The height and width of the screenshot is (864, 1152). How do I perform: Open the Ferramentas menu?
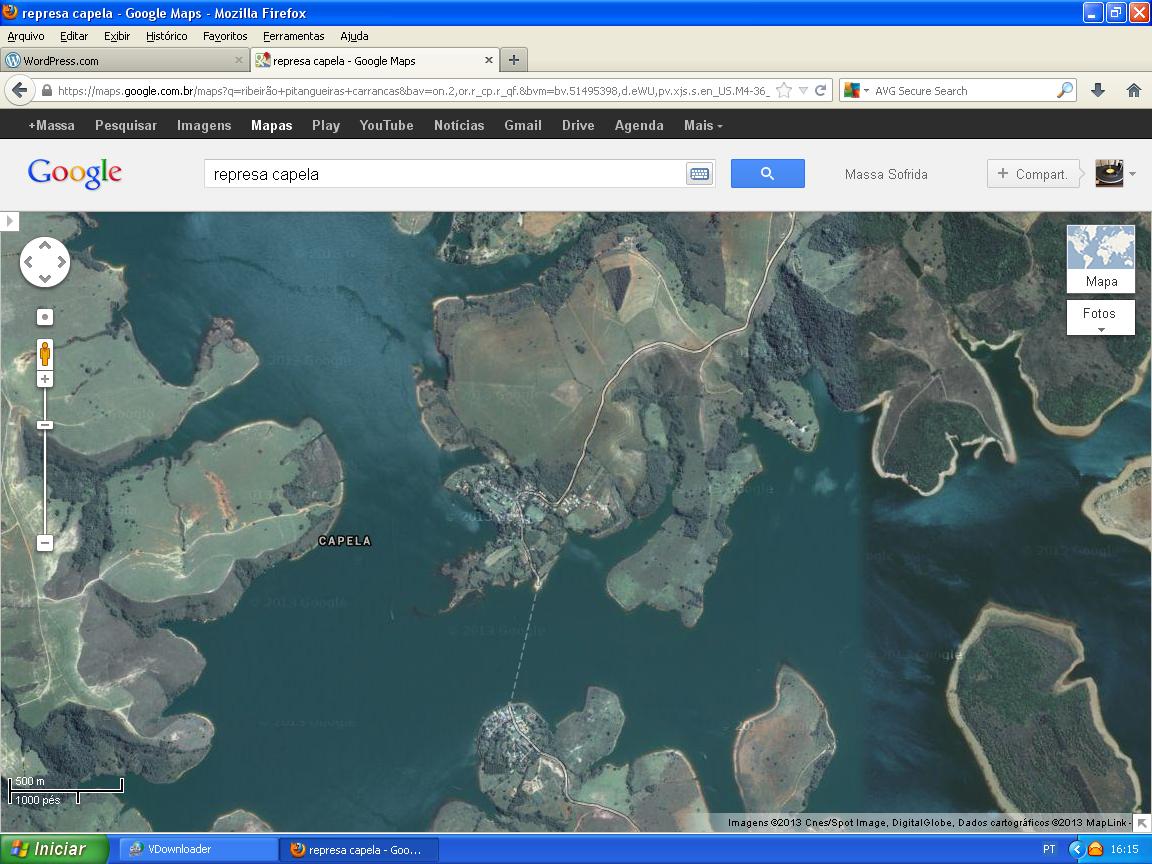(x=293, y=36)
